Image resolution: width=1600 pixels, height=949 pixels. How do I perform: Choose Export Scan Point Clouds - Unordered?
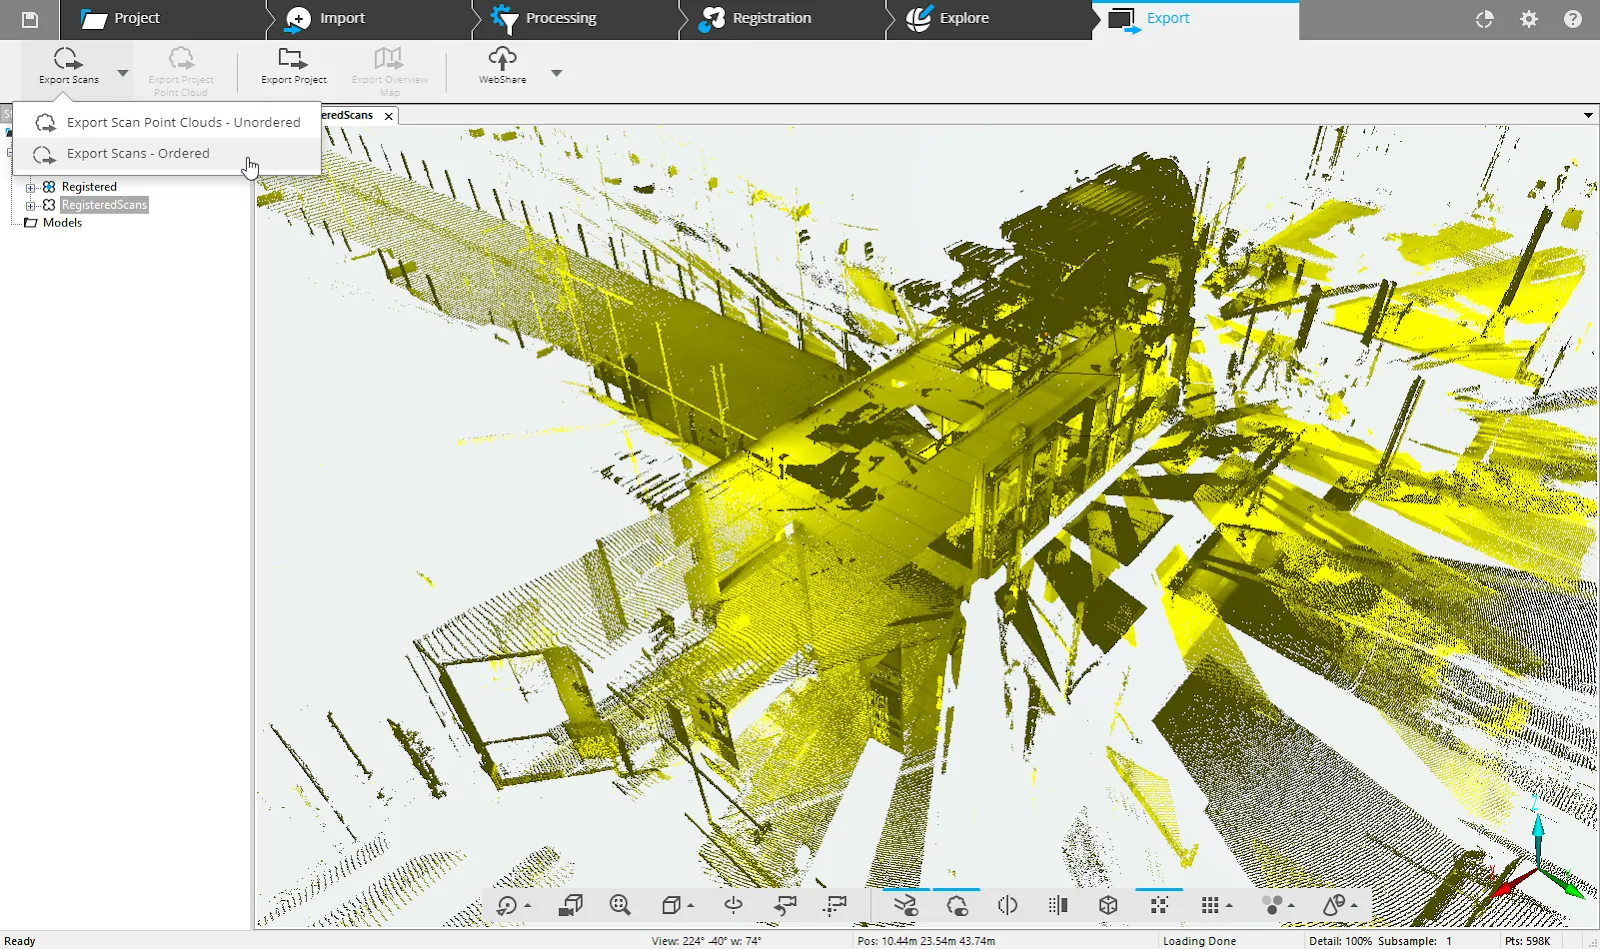point(167,122)
